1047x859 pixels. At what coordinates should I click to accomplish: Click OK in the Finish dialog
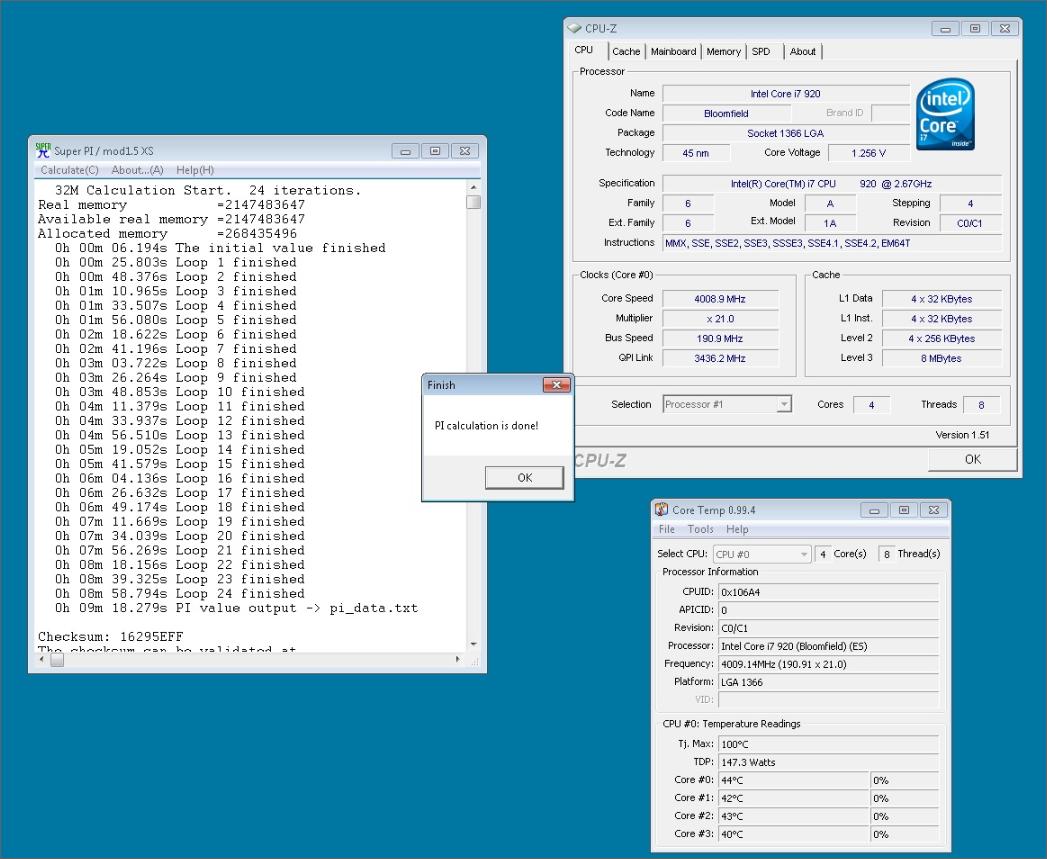pos(525,478)
